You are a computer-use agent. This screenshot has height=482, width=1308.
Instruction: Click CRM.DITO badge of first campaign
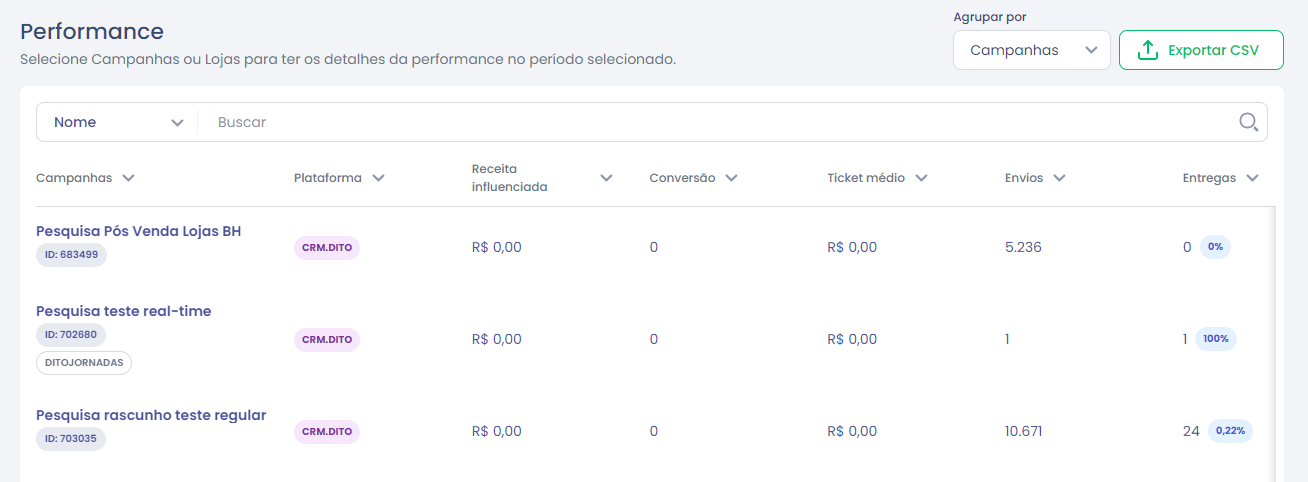327,247
